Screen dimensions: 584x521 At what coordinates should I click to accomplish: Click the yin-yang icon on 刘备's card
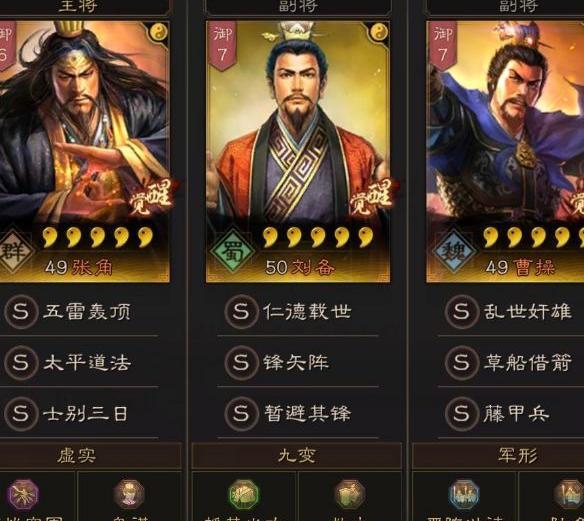coord(379,32)
